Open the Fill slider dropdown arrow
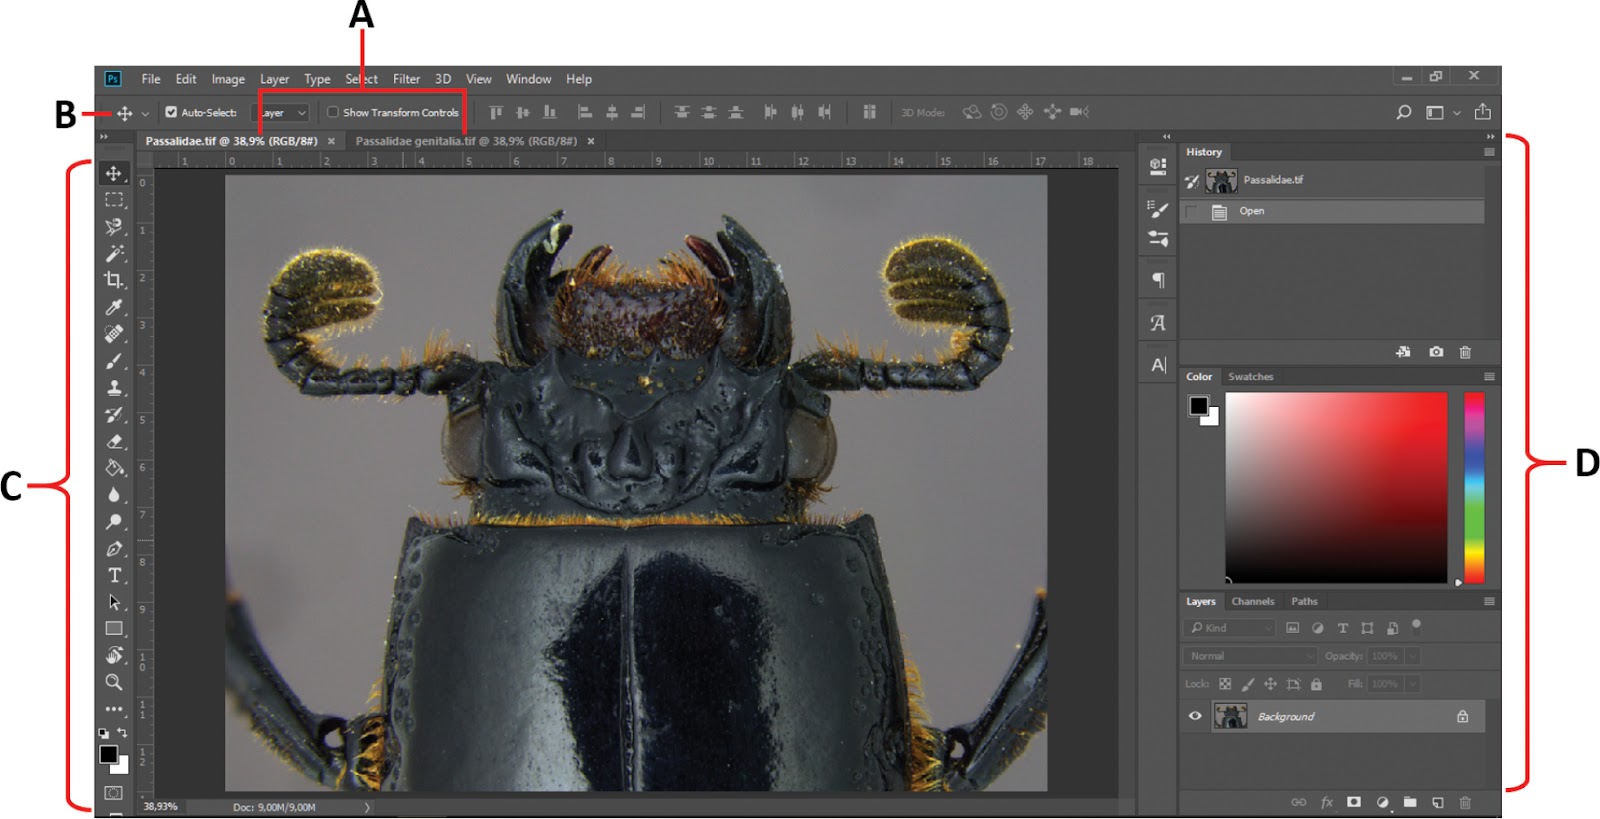 [1412, 684]
